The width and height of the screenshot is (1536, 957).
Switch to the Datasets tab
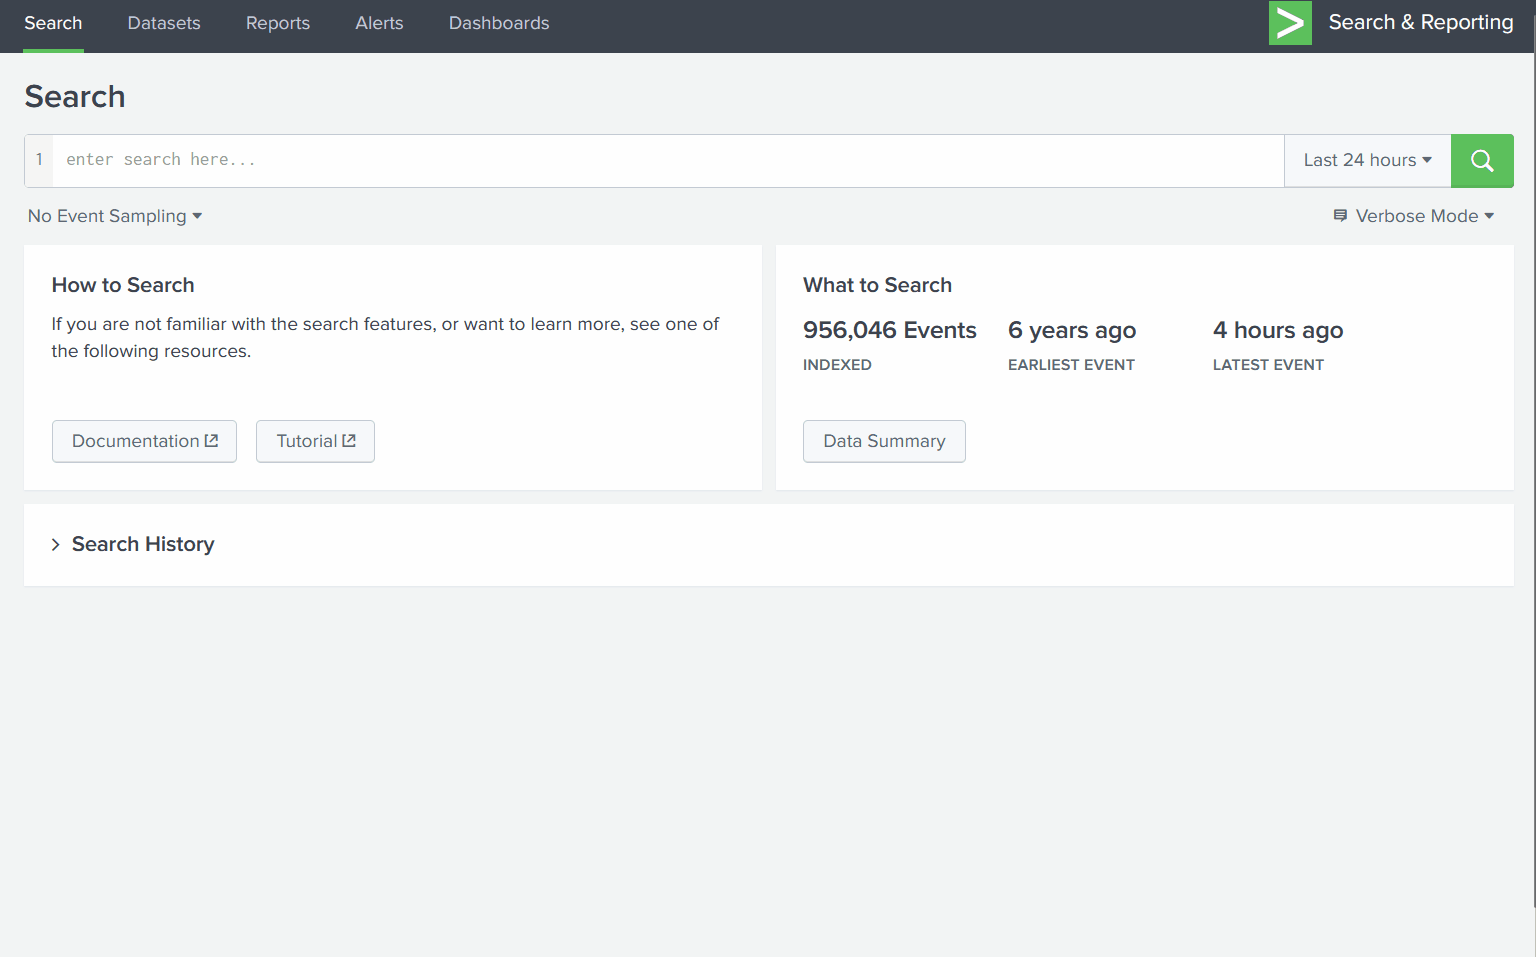tap(163, 22)
